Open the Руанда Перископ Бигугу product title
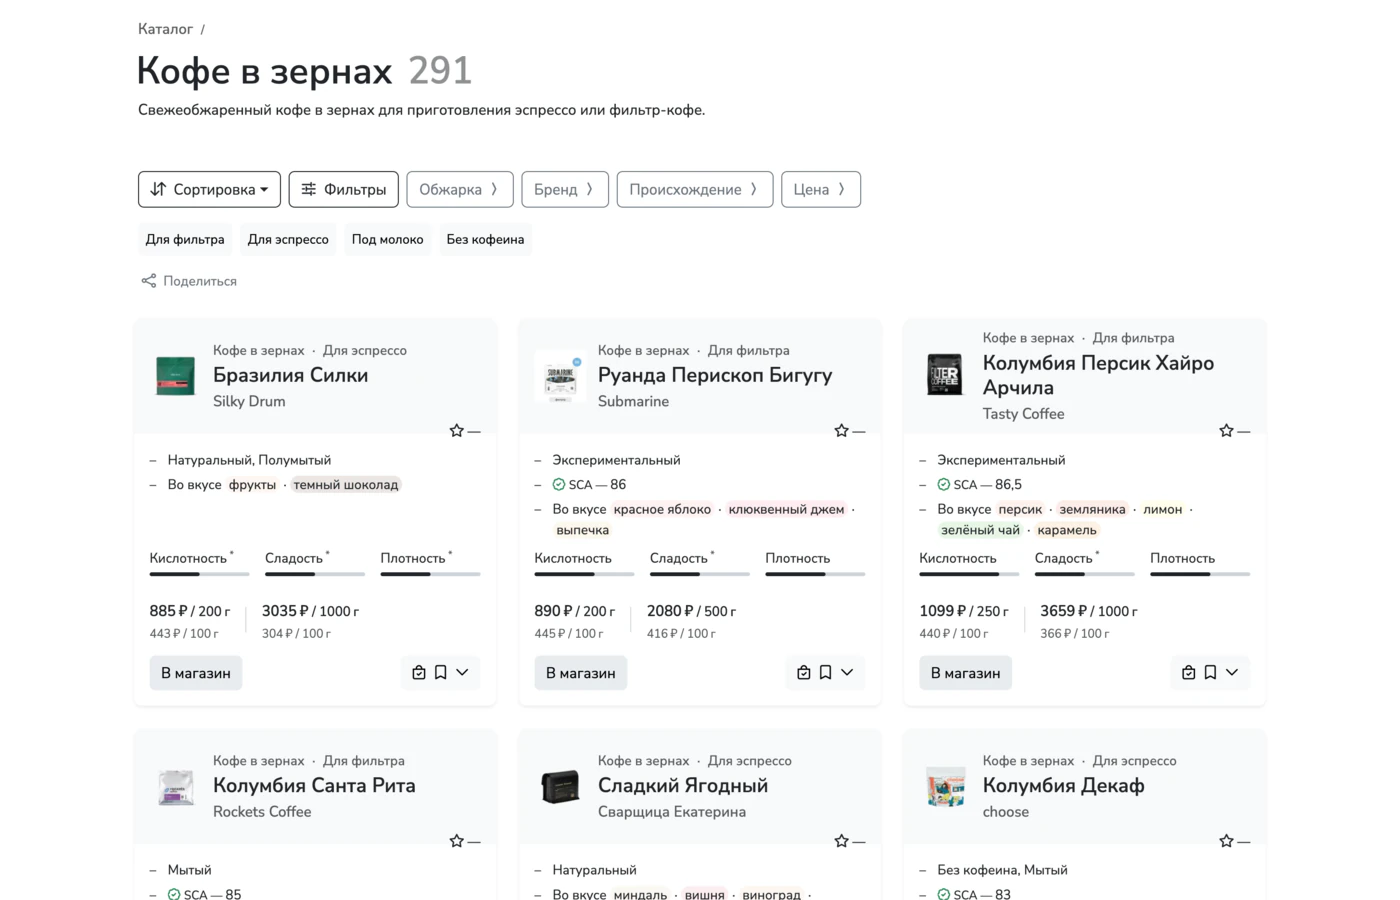 (x=715, y=375)
